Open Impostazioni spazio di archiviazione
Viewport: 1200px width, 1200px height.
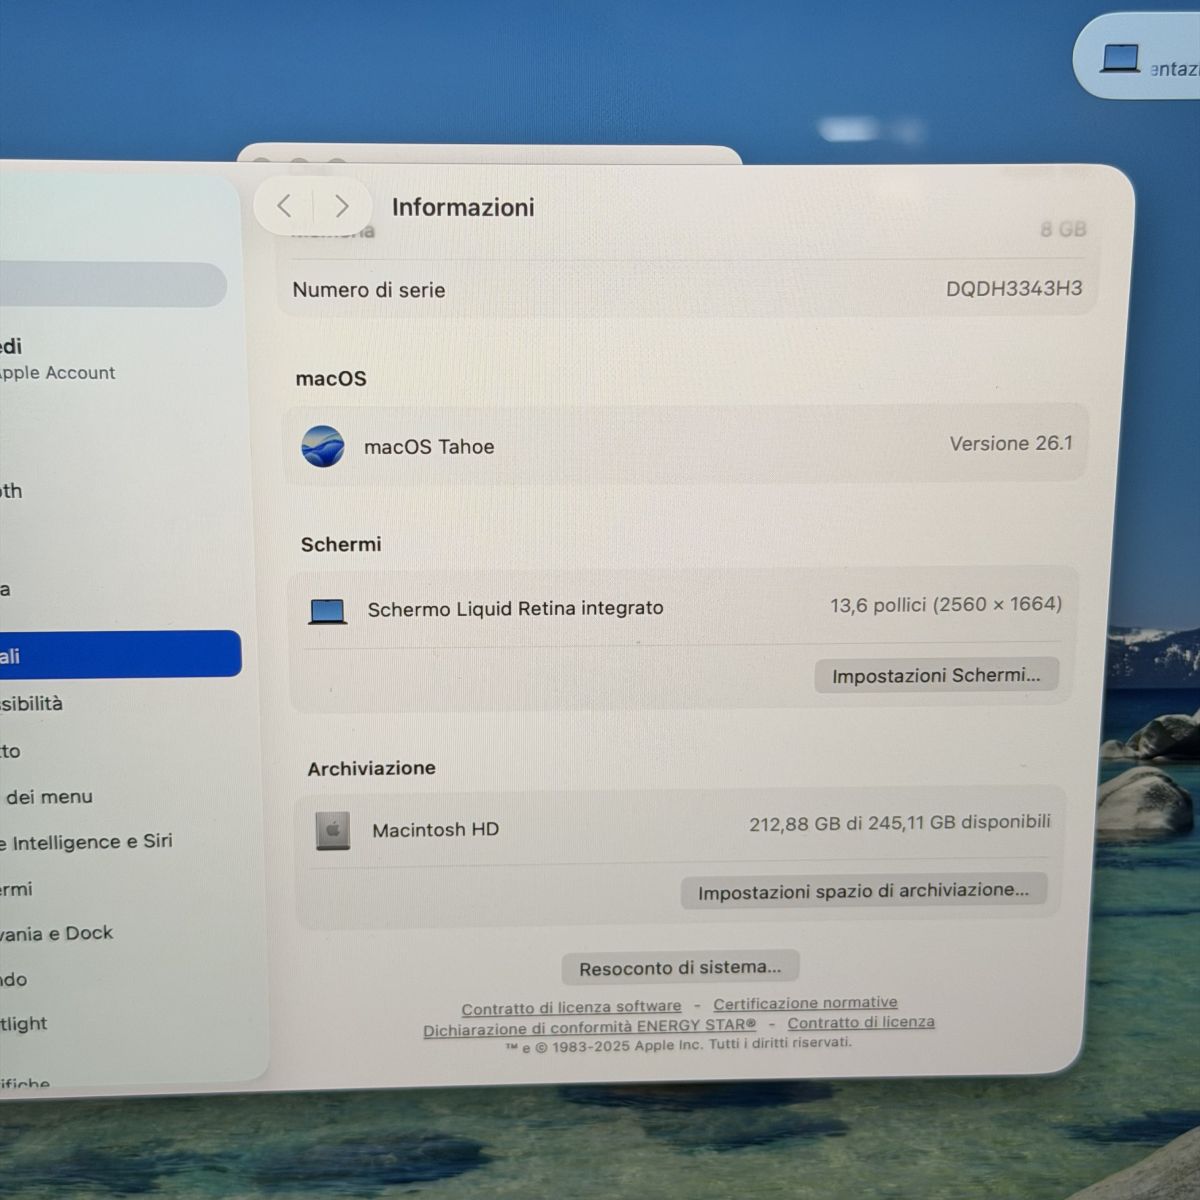click(863, 891)
